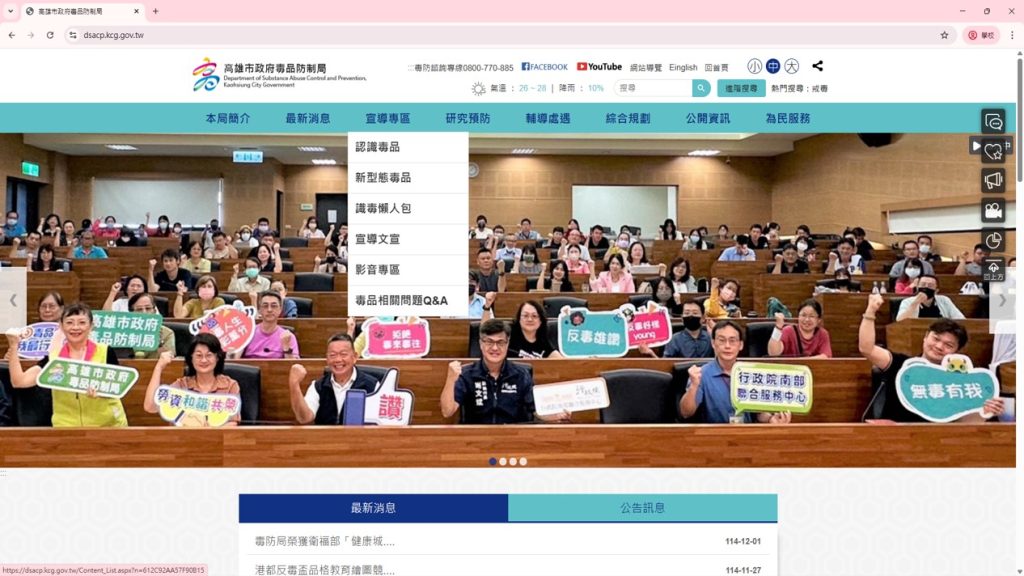Open the 輔導處遇 dropdown menu
The width and height of the screenshot is (1024, 576).
550,118
